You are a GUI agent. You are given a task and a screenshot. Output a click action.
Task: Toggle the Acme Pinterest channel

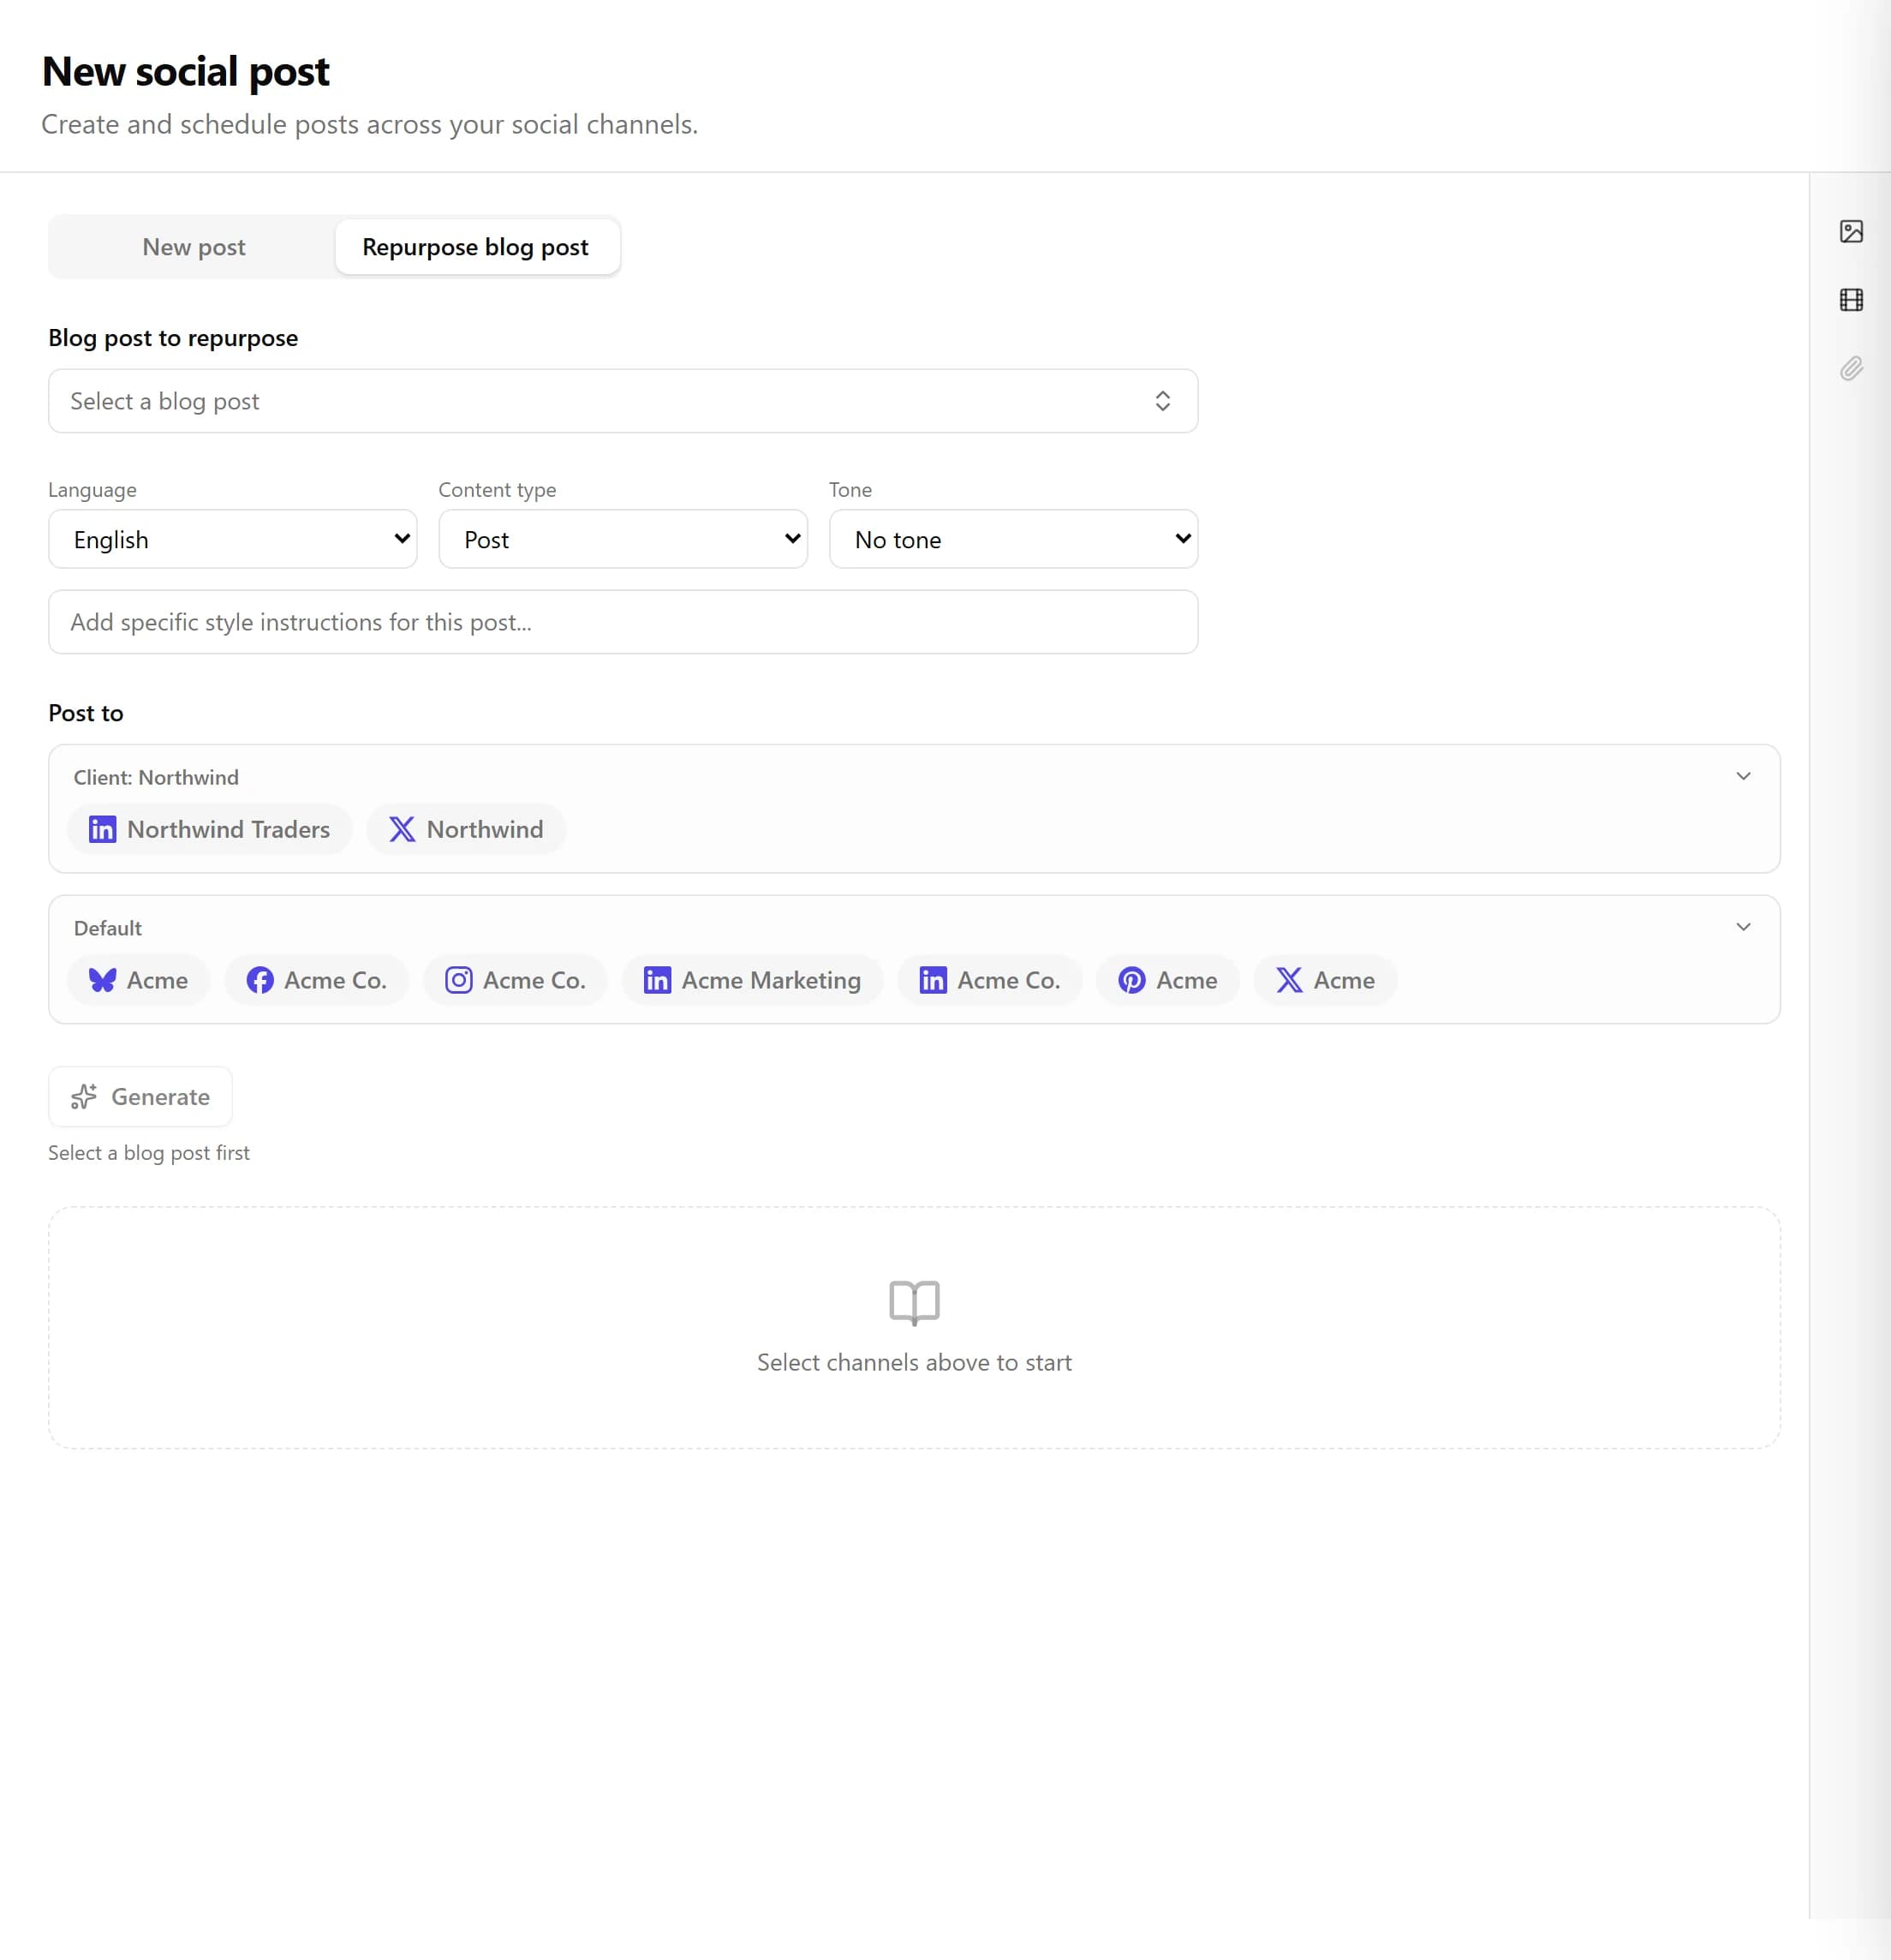pos(1168,980)
